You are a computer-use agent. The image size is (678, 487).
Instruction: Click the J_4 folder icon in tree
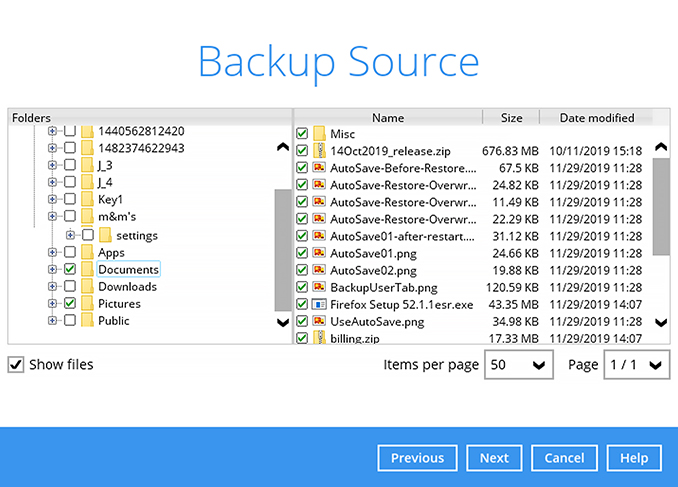pos(87,182)
